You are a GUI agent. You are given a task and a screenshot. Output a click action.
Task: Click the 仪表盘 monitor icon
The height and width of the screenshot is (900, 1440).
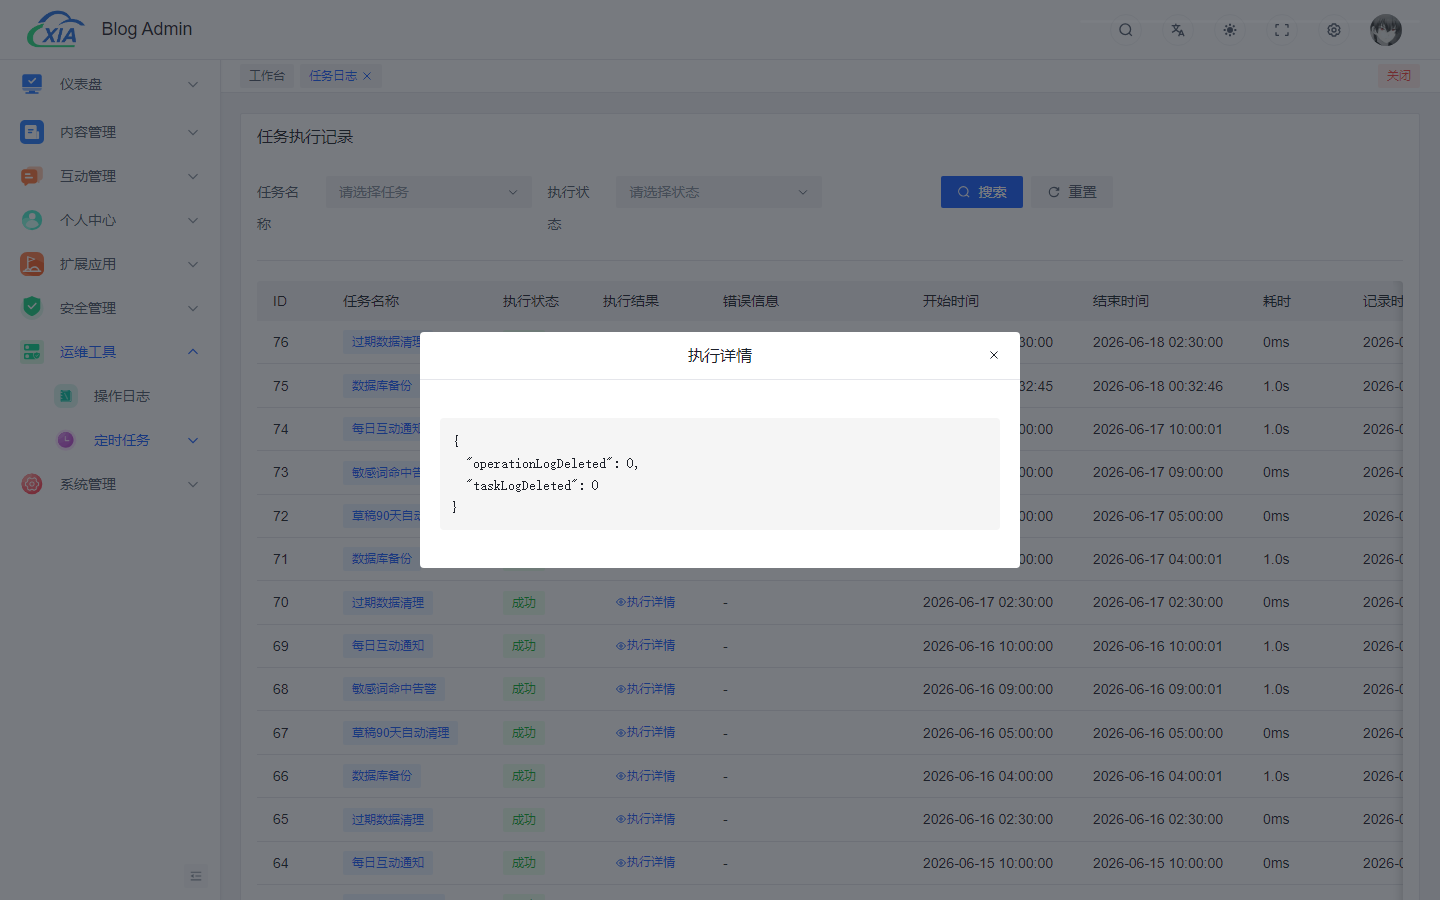32,84
